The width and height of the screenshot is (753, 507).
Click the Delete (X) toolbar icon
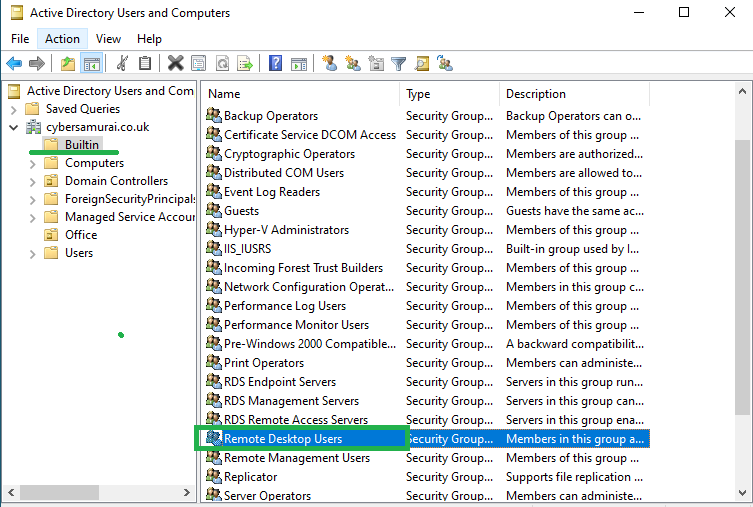(x=176, y=64)
